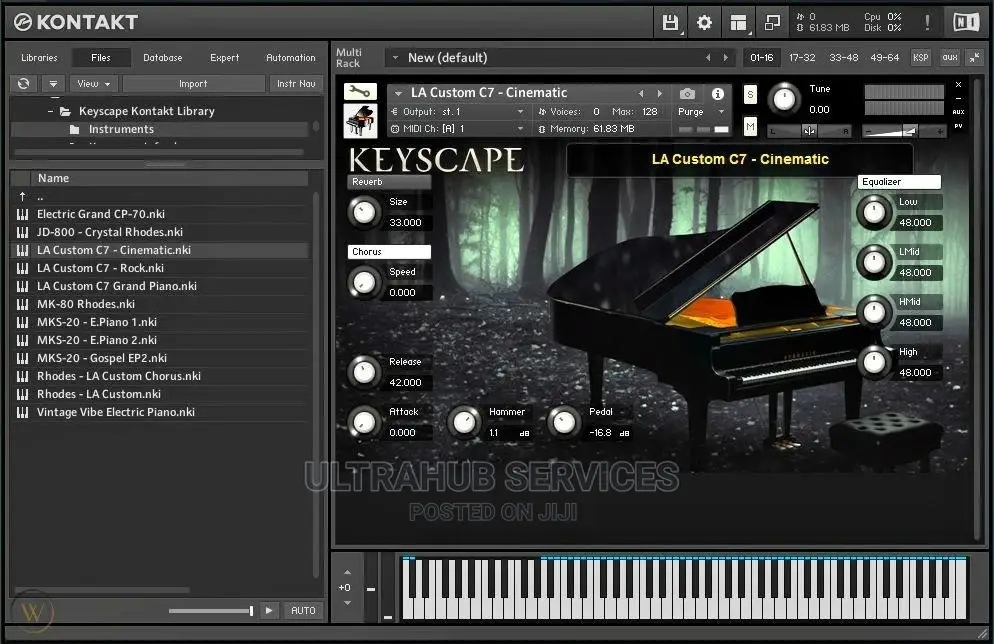Click the camera snapshot icon
Viewport: 994px width, 644px height.
click(x=687, y=94)
